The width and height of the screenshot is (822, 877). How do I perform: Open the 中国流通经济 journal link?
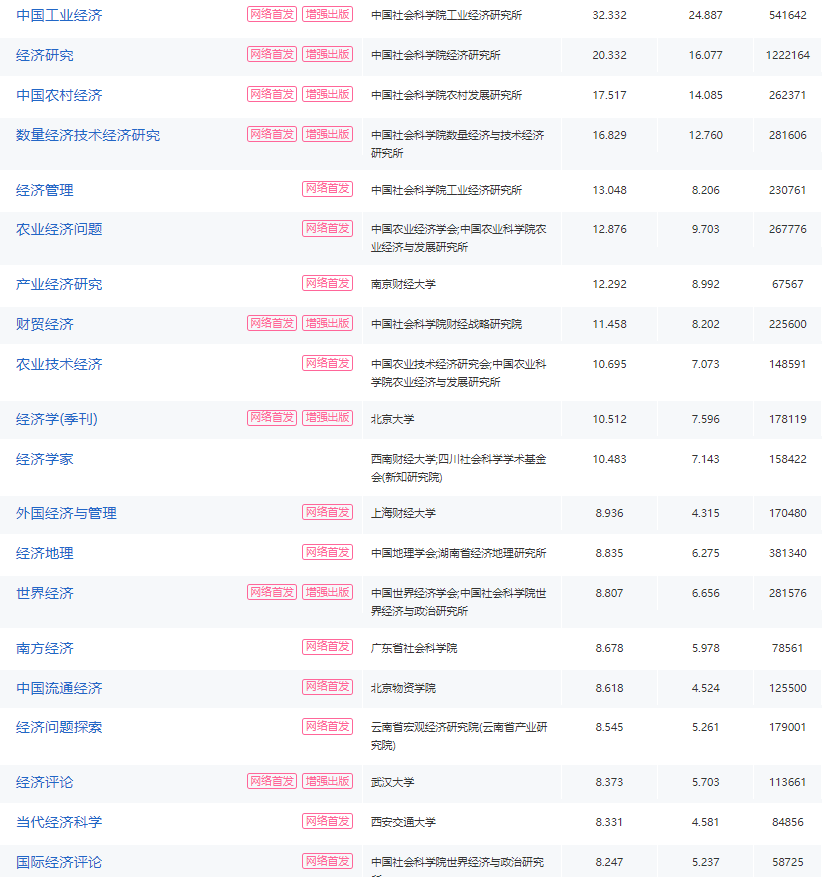click(x=59, y=689)
